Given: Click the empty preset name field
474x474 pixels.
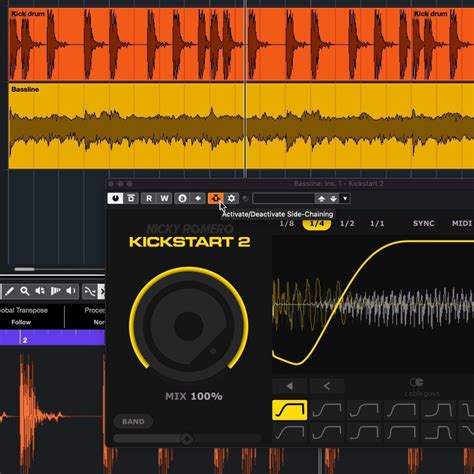Looking at the screenshot, I should point(283,199).
